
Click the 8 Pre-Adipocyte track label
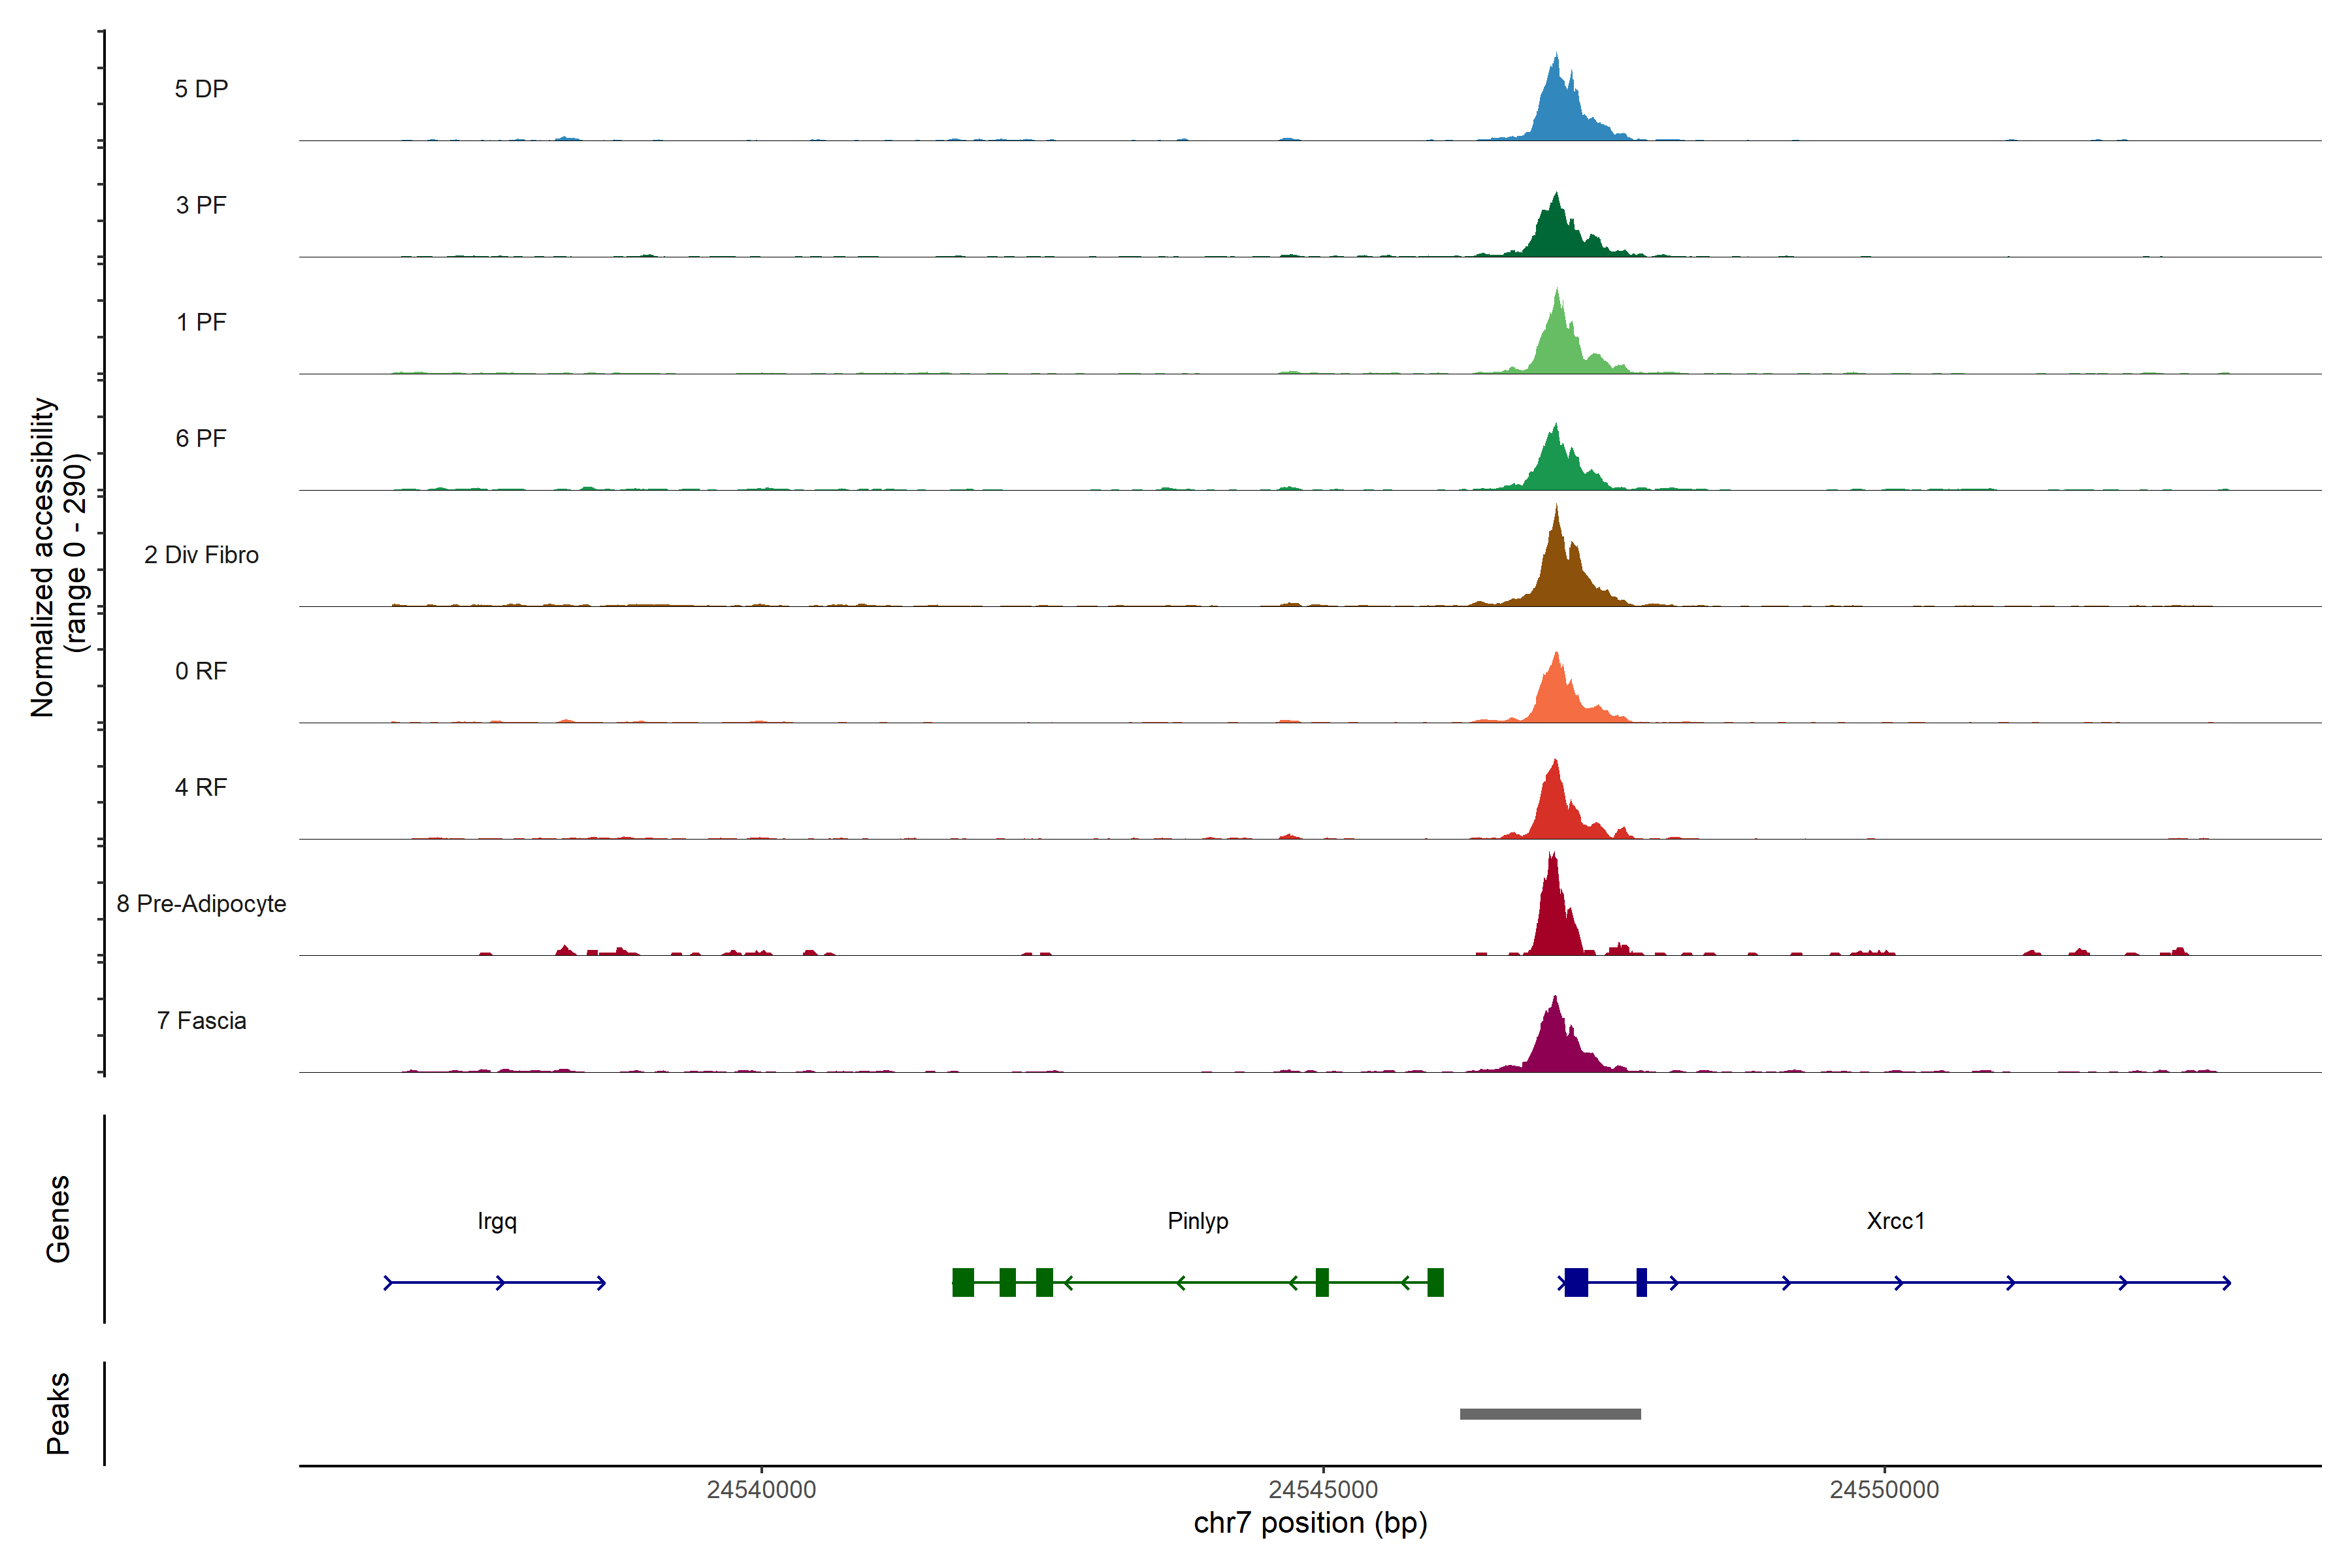(x=201, y=904)
